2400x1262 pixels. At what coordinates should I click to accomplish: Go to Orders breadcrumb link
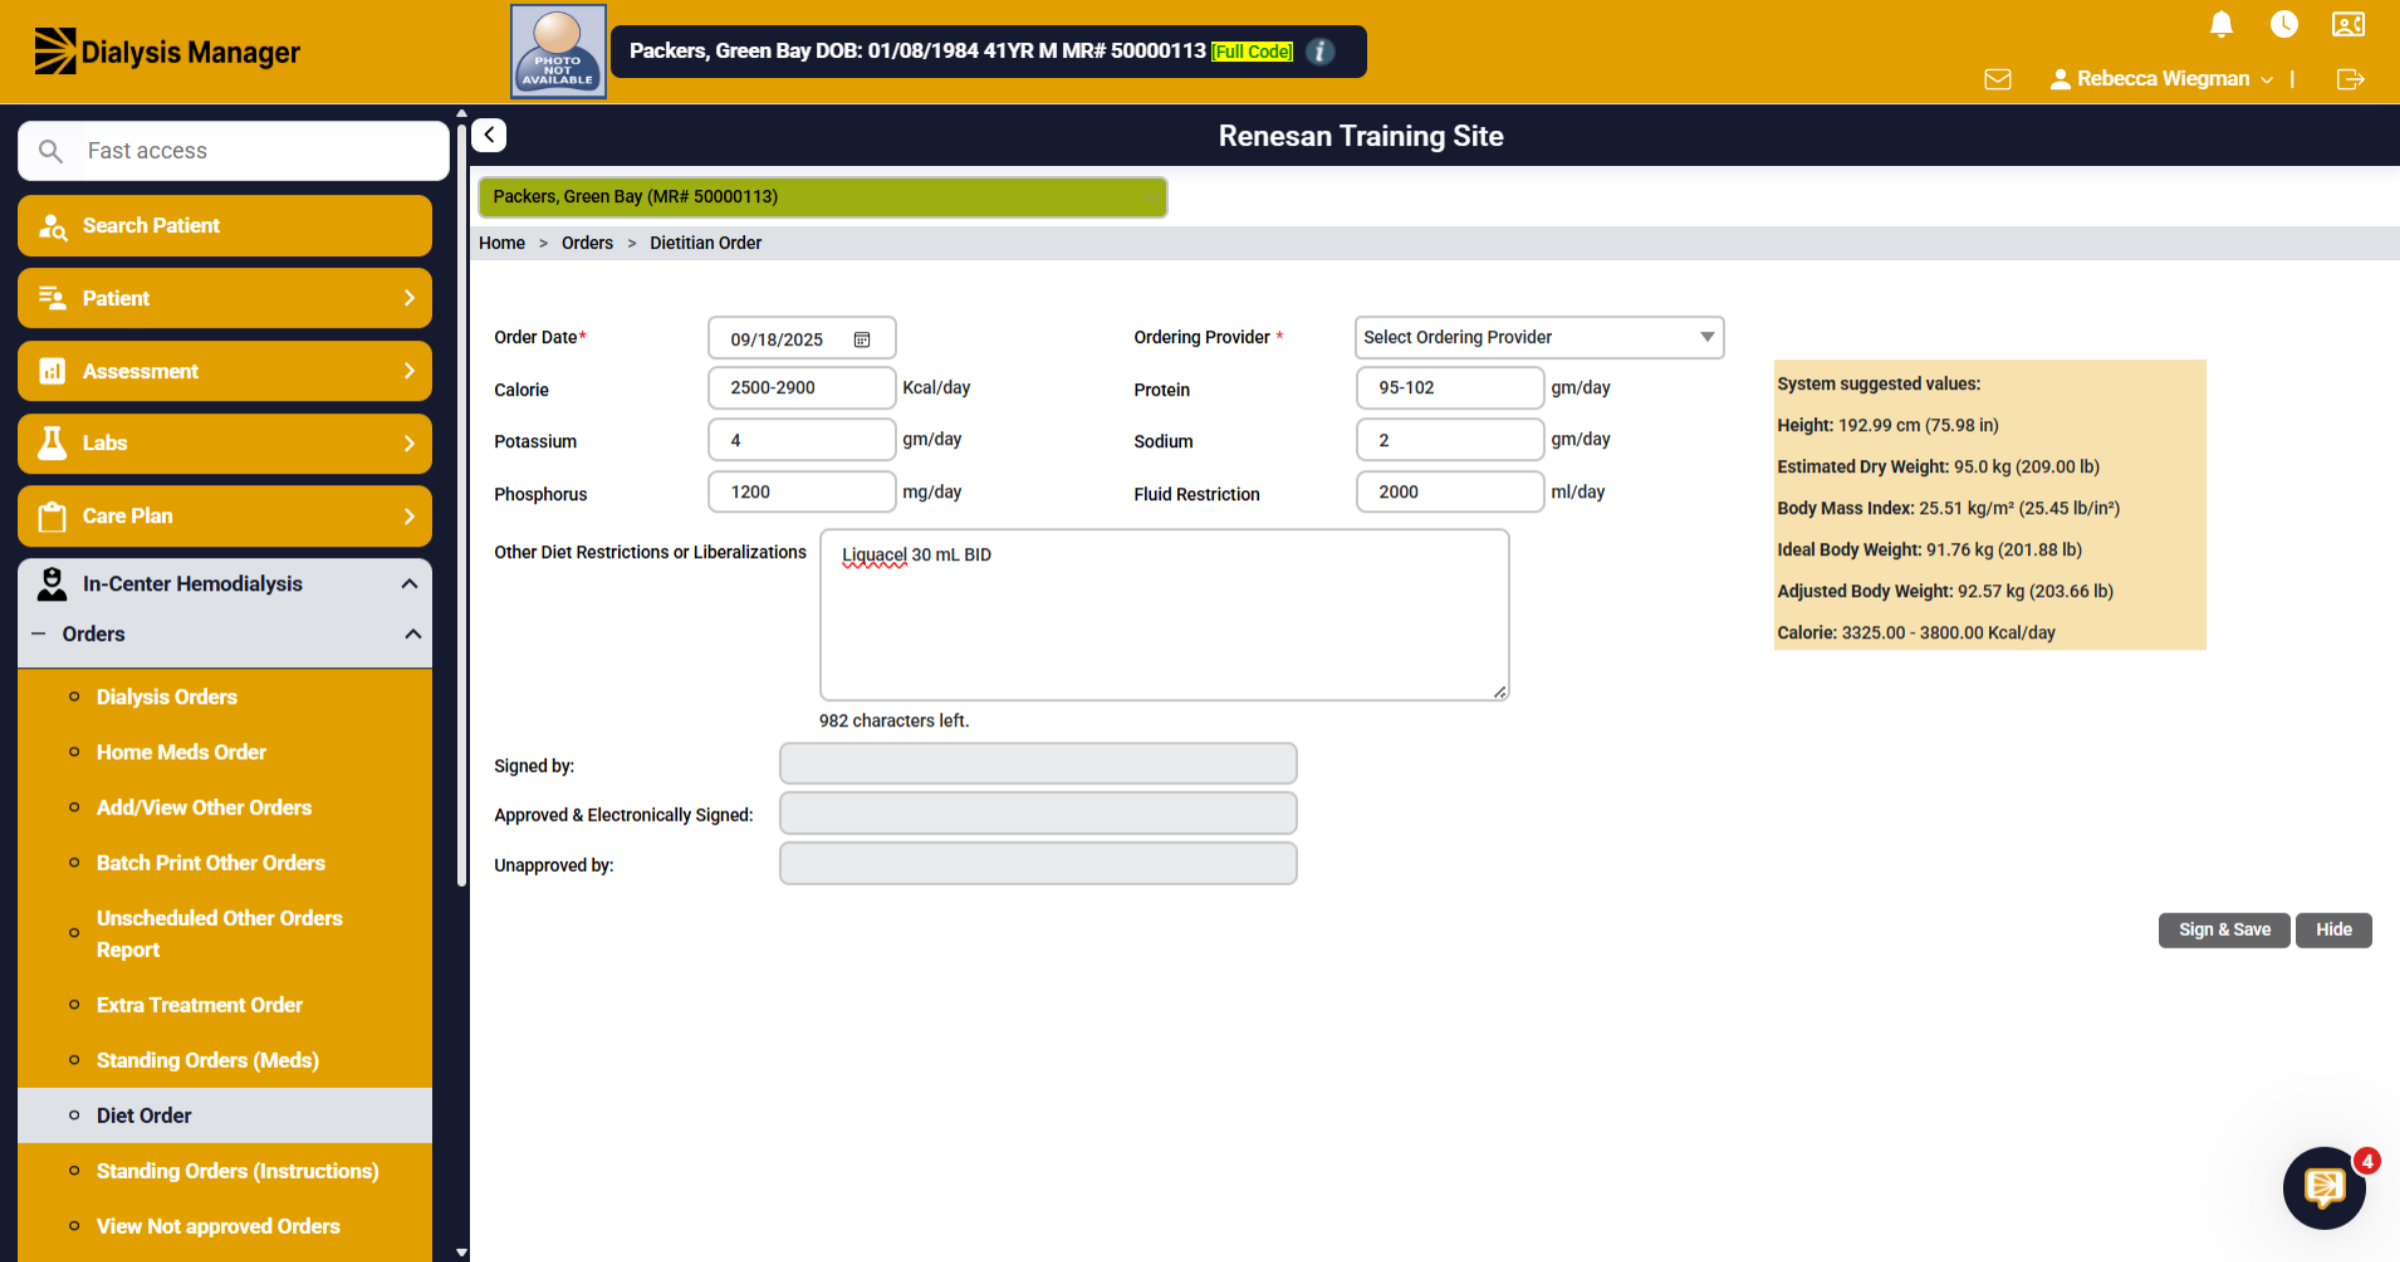point(587,243)
